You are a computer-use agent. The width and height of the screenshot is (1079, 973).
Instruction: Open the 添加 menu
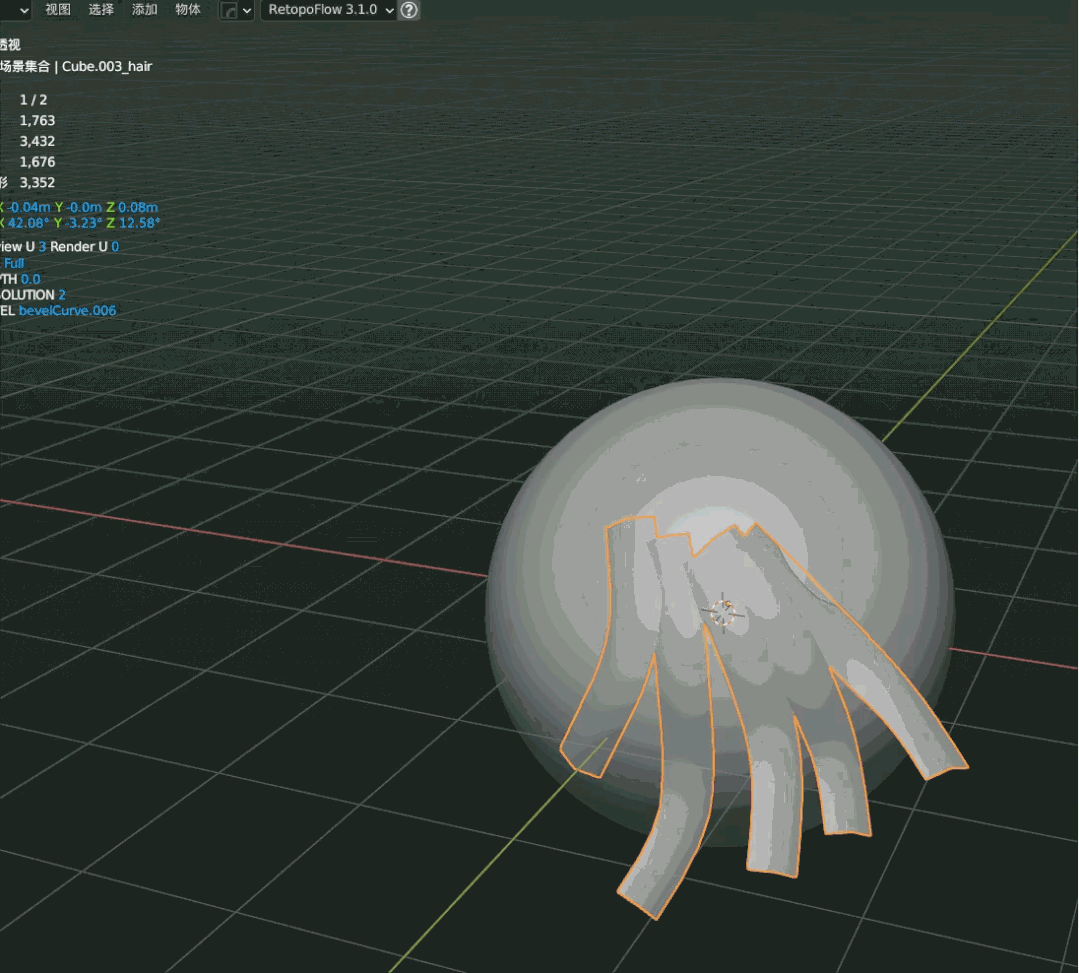tap(145, 10)
